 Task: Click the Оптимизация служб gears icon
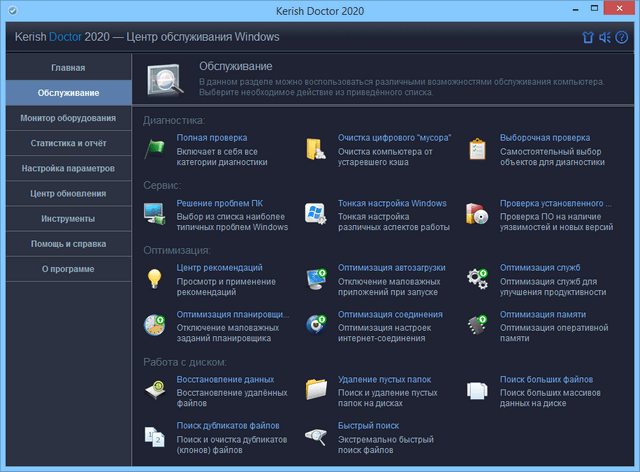click(x=479, y=279)
